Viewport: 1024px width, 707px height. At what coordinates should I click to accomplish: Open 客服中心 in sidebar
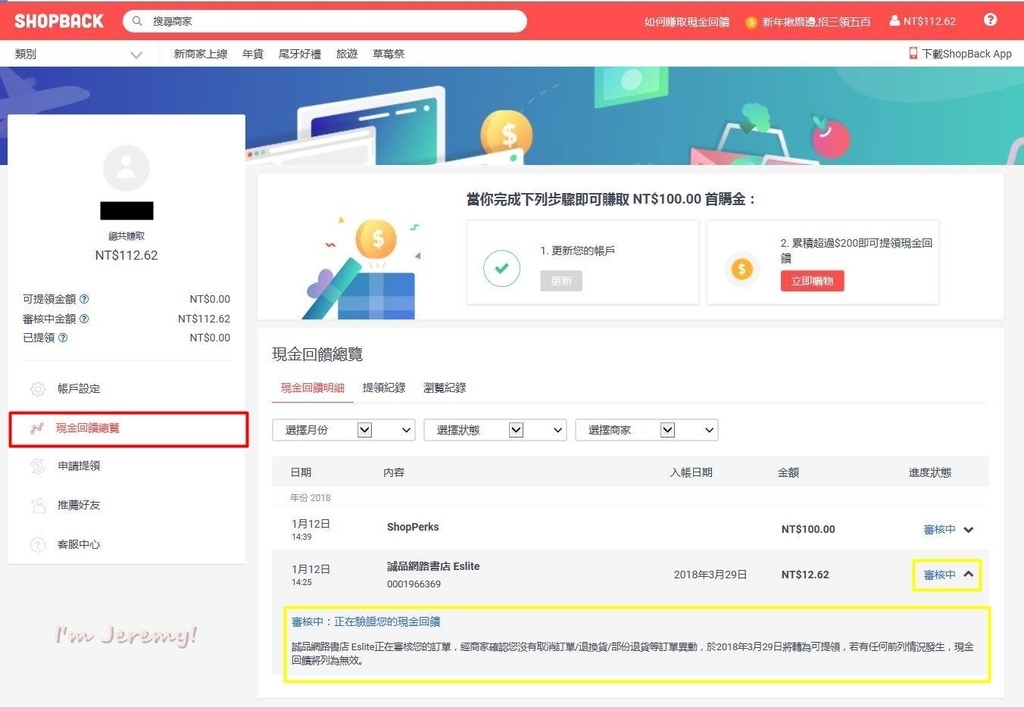(x=78, y=544)
